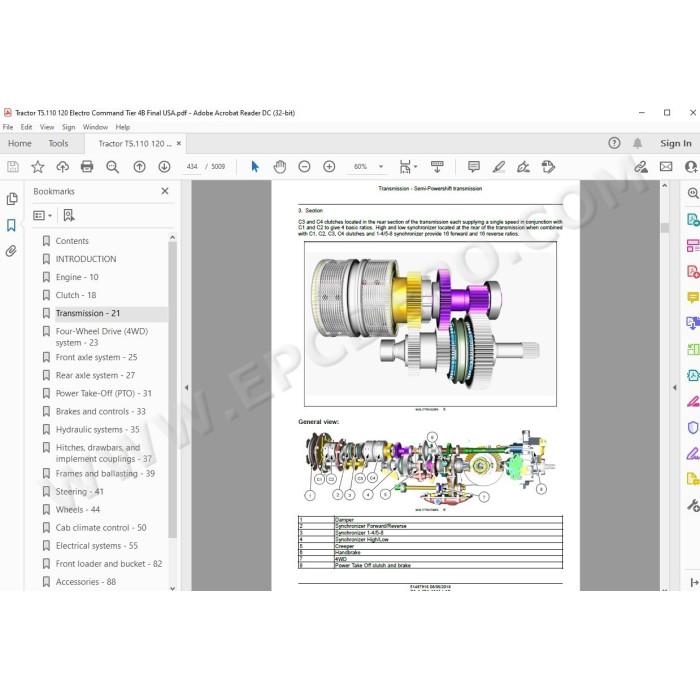Toggle the bookmarks panel ribbon icon
Viewport: 700px width, 700px height.
pyautogui.click(x=12, y=225)
